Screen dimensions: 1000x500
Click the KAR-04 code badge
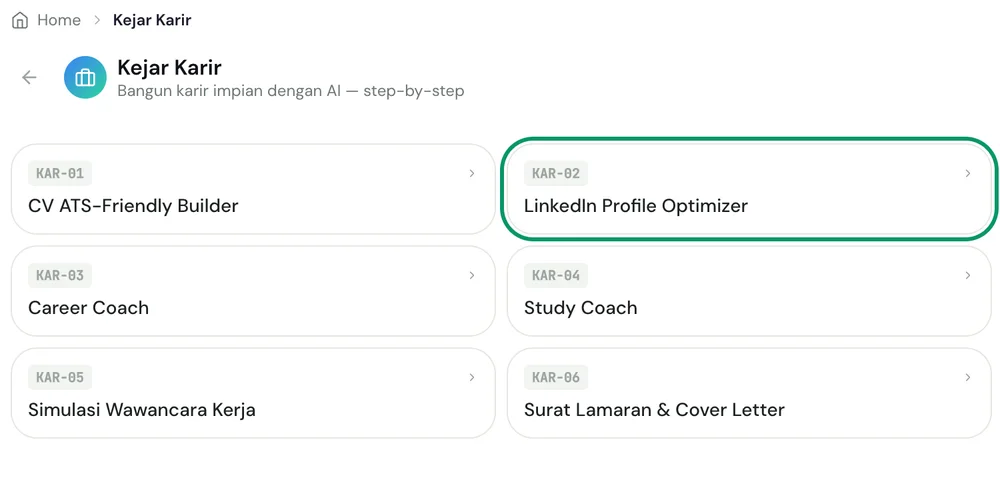(x=556, y=276)
